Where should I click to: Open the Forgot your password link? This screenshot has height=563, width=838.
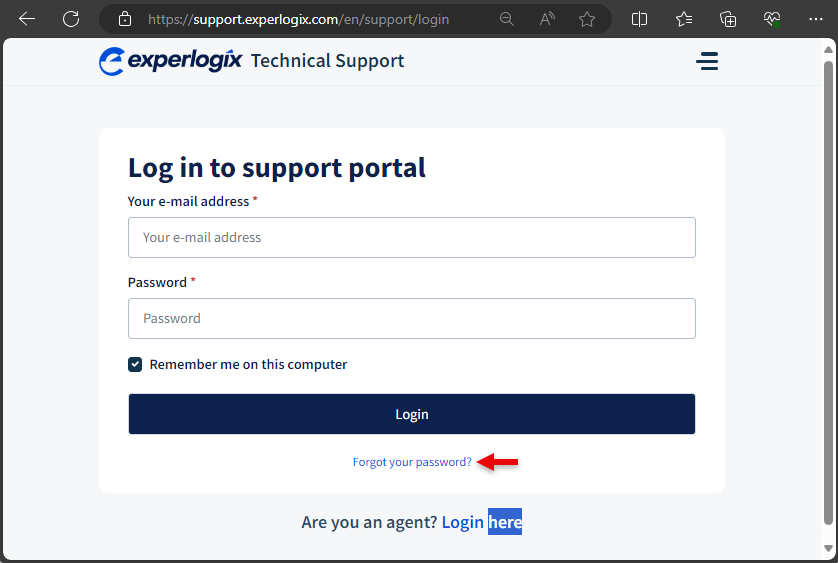coord(412,462)
